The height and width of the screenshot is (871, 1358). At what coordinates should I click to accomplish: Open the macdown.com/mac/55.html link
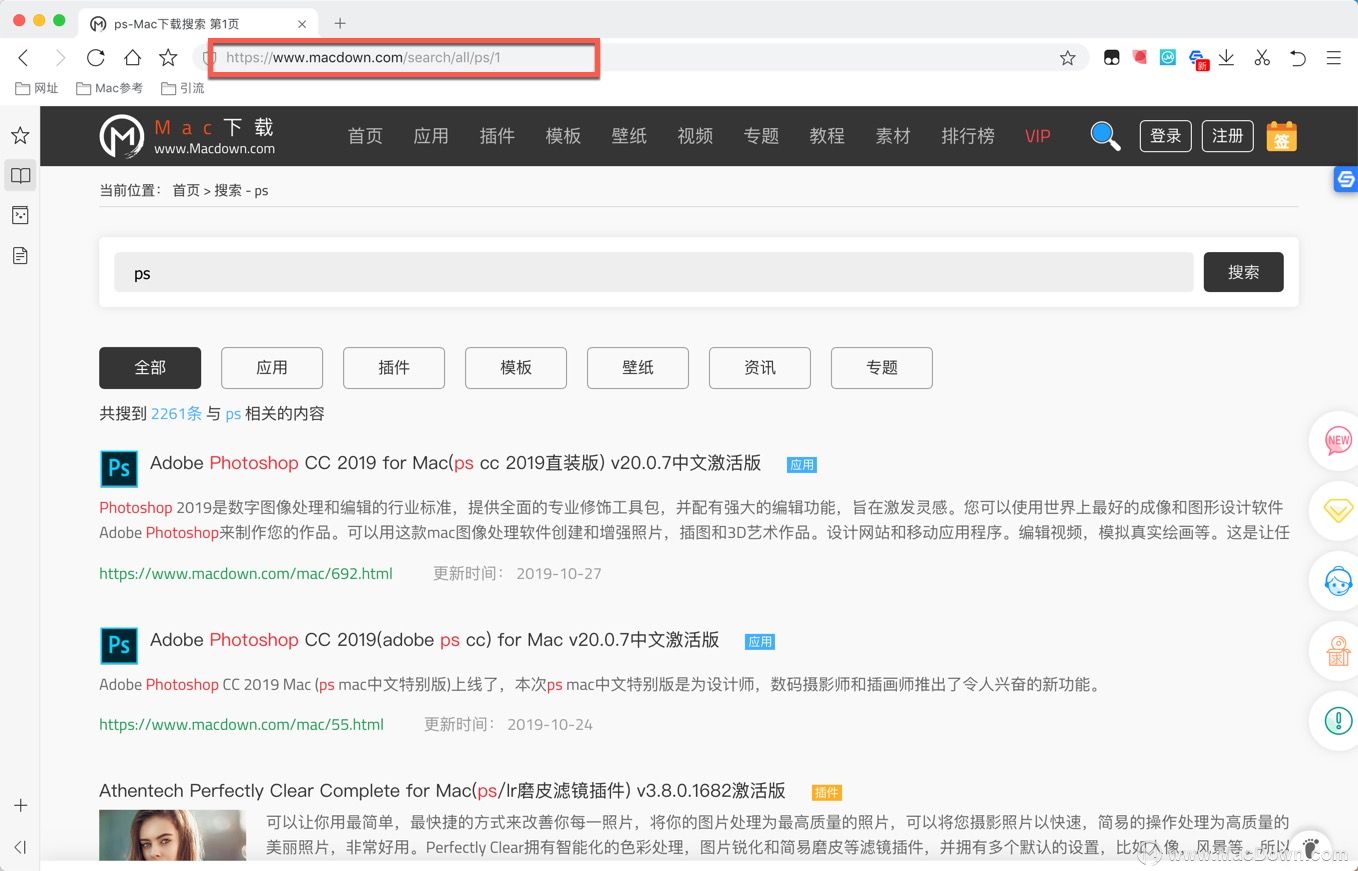(x=241, y=724)
